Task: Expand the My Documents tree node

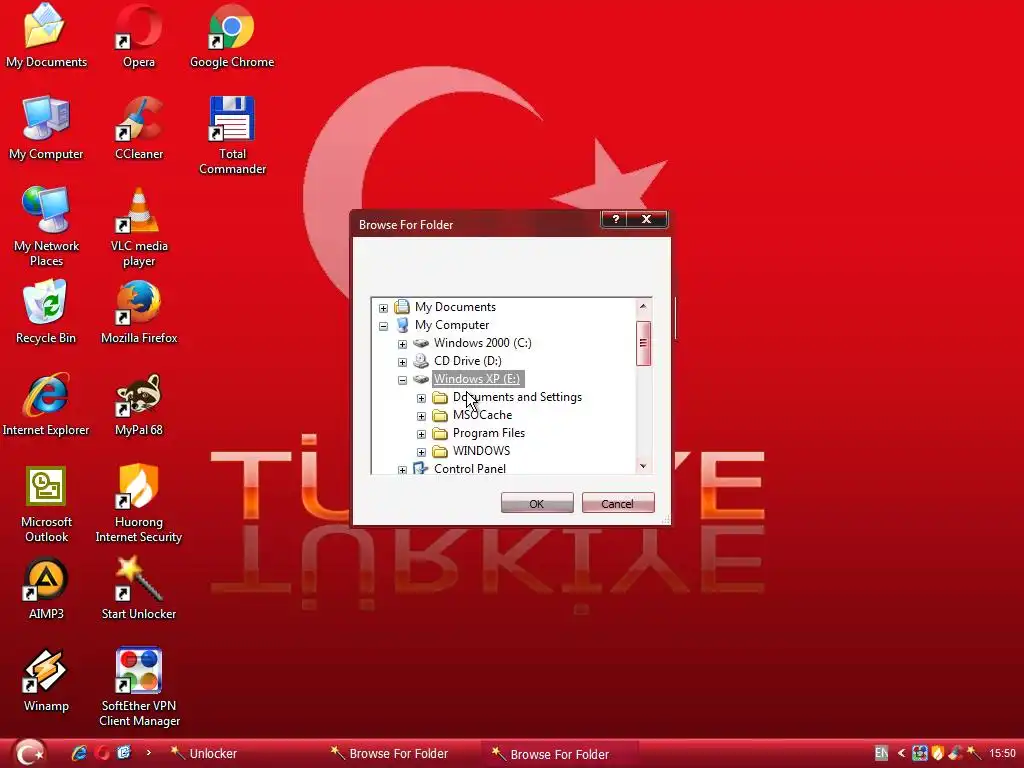Action: tap(383, 308)
